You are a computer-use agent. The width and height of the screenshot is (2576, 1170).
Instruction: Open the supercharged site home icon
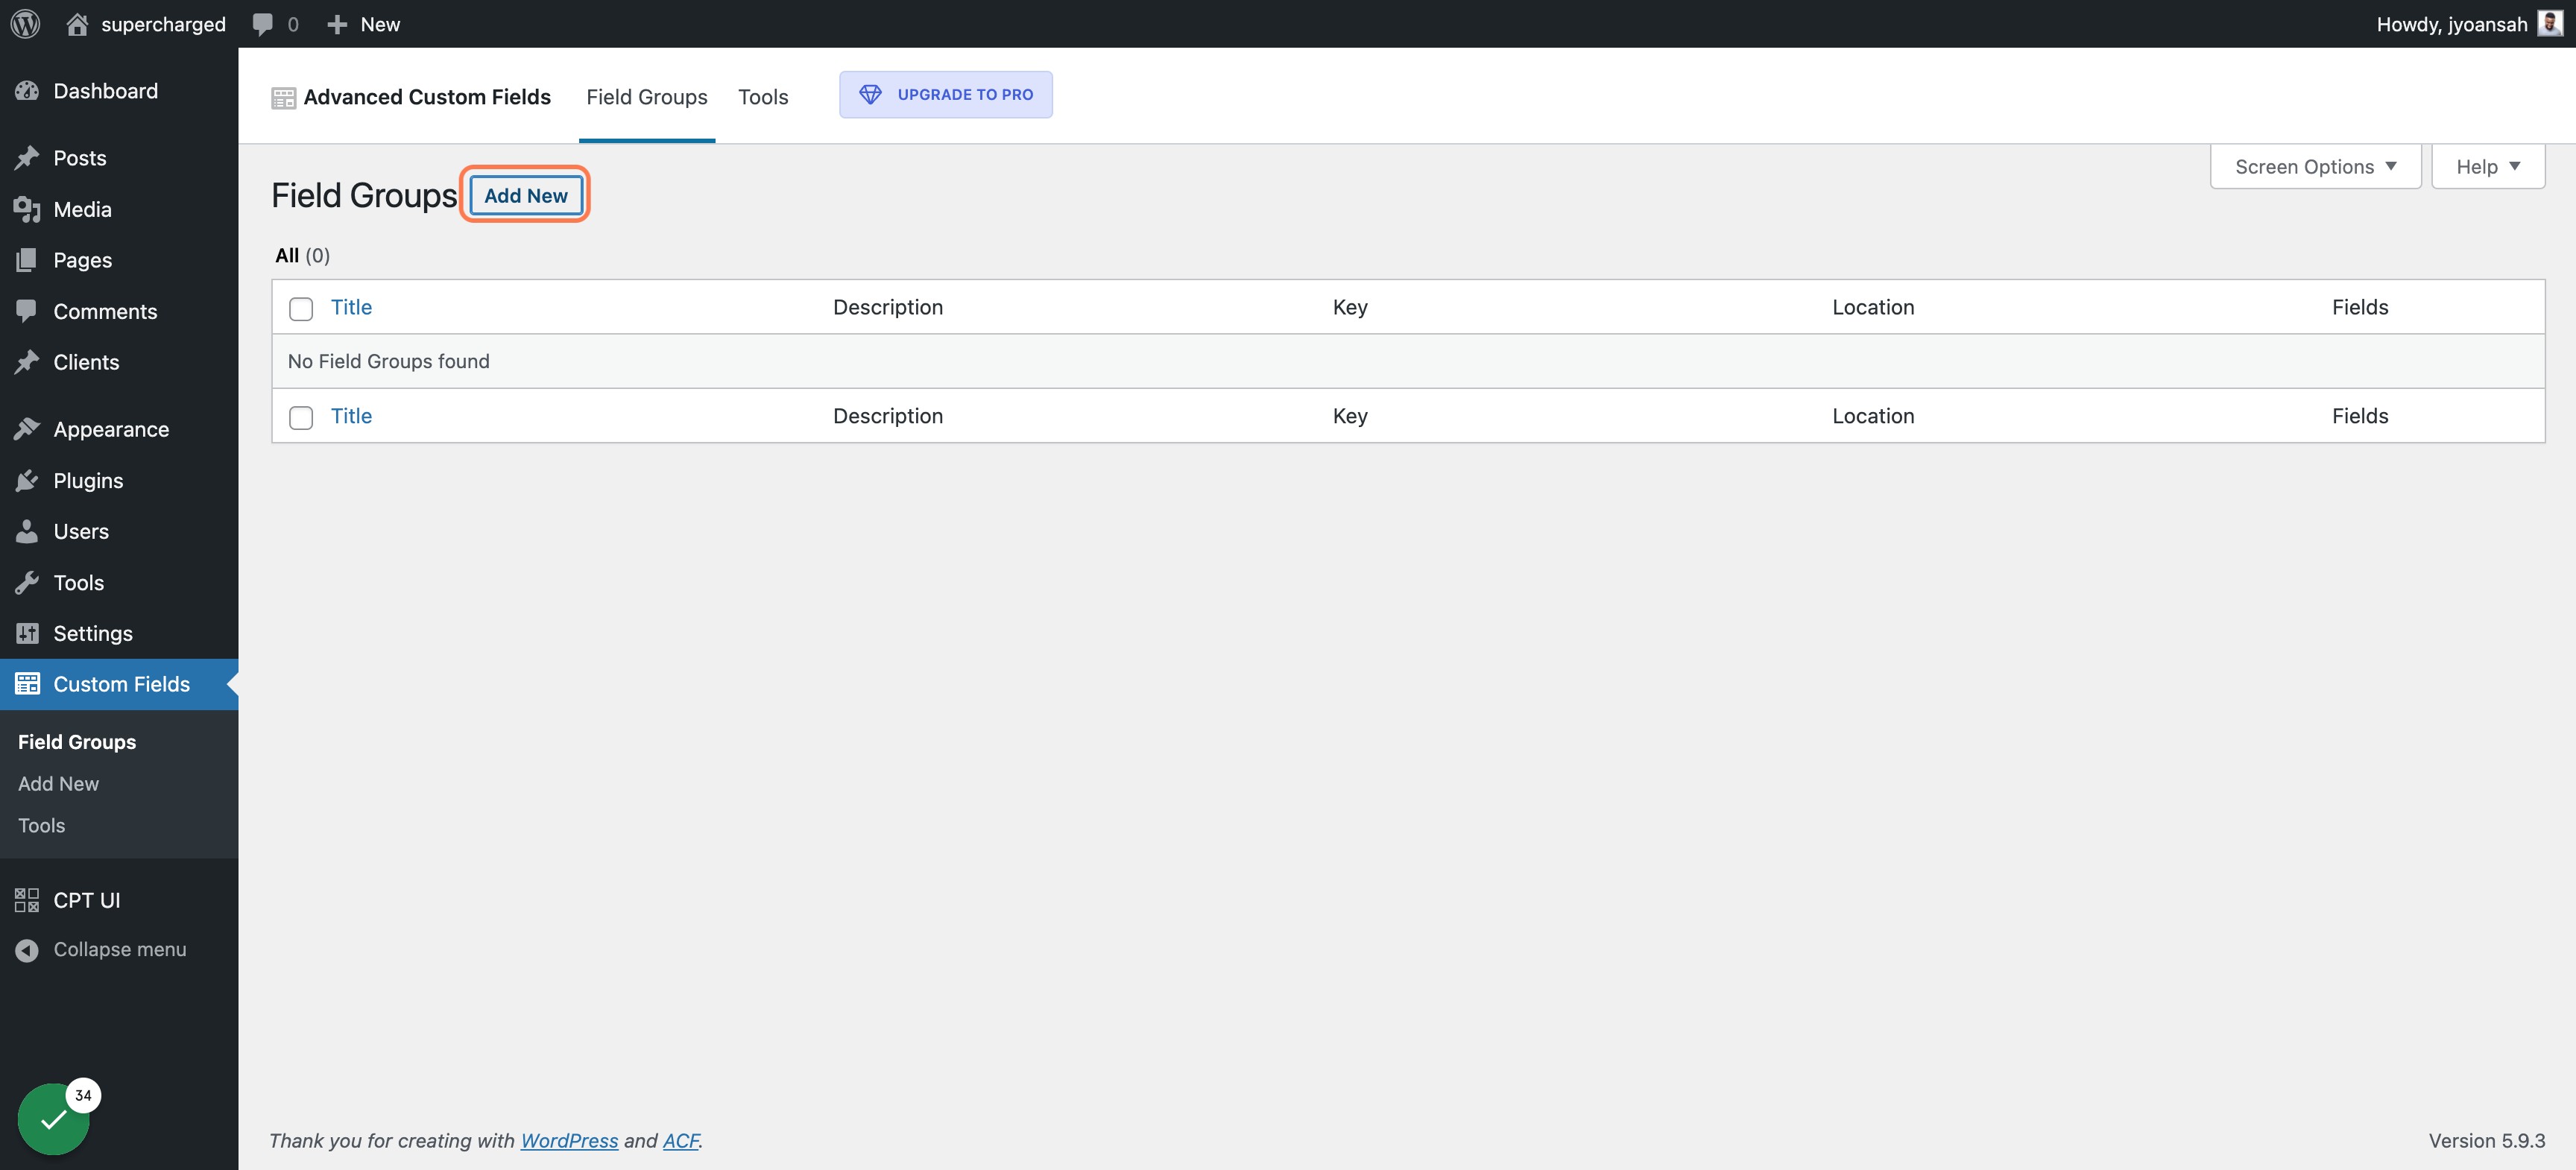pos(77,24)
